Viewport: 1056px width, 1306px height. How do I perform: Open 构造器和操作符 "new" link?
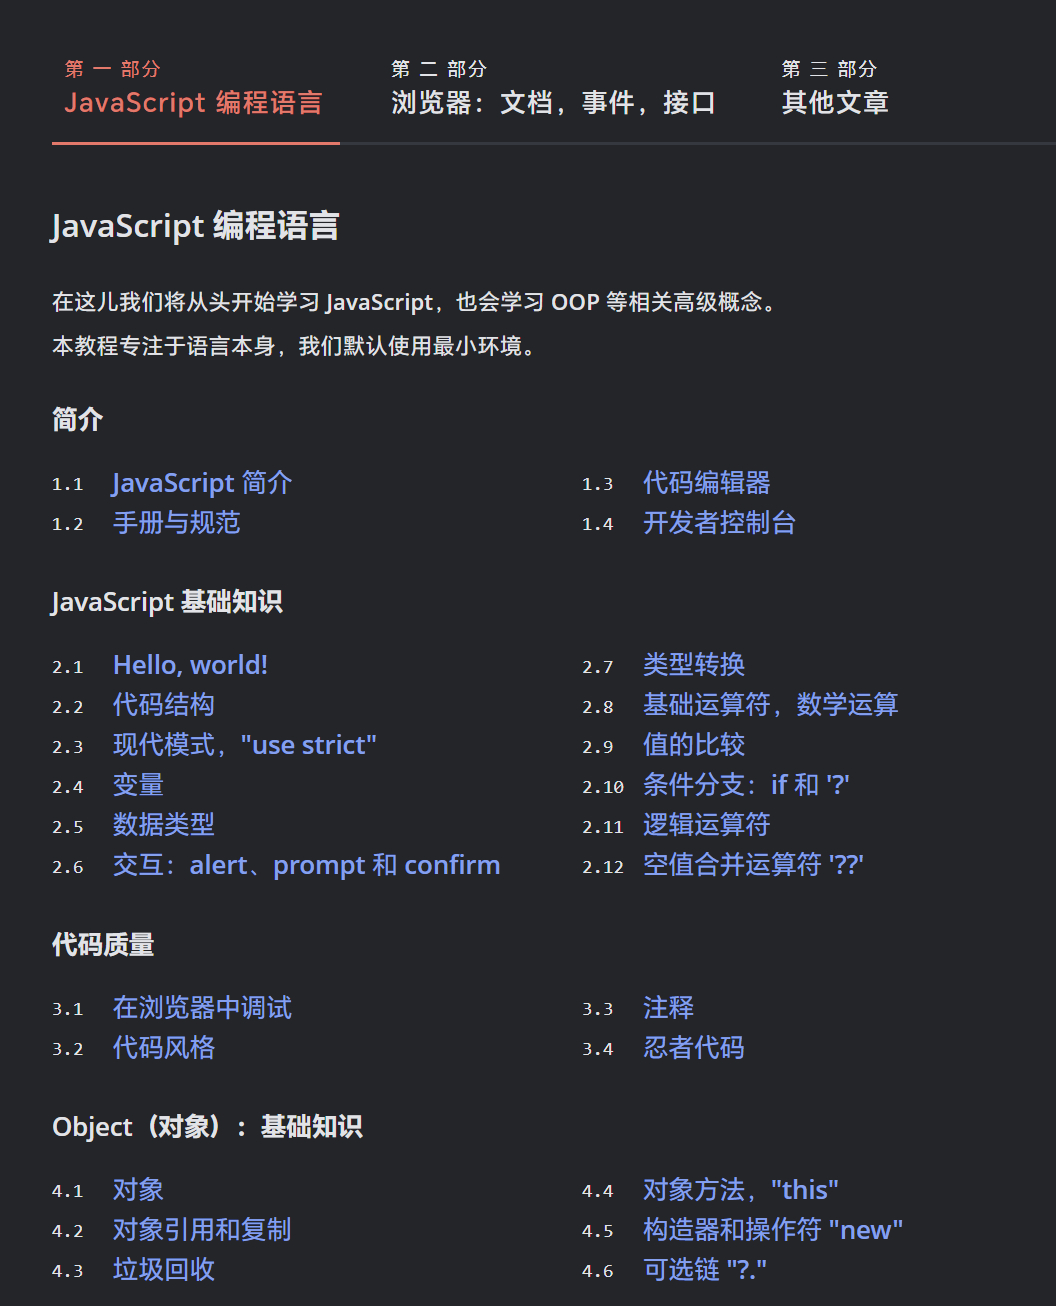tap(773, 1230)
